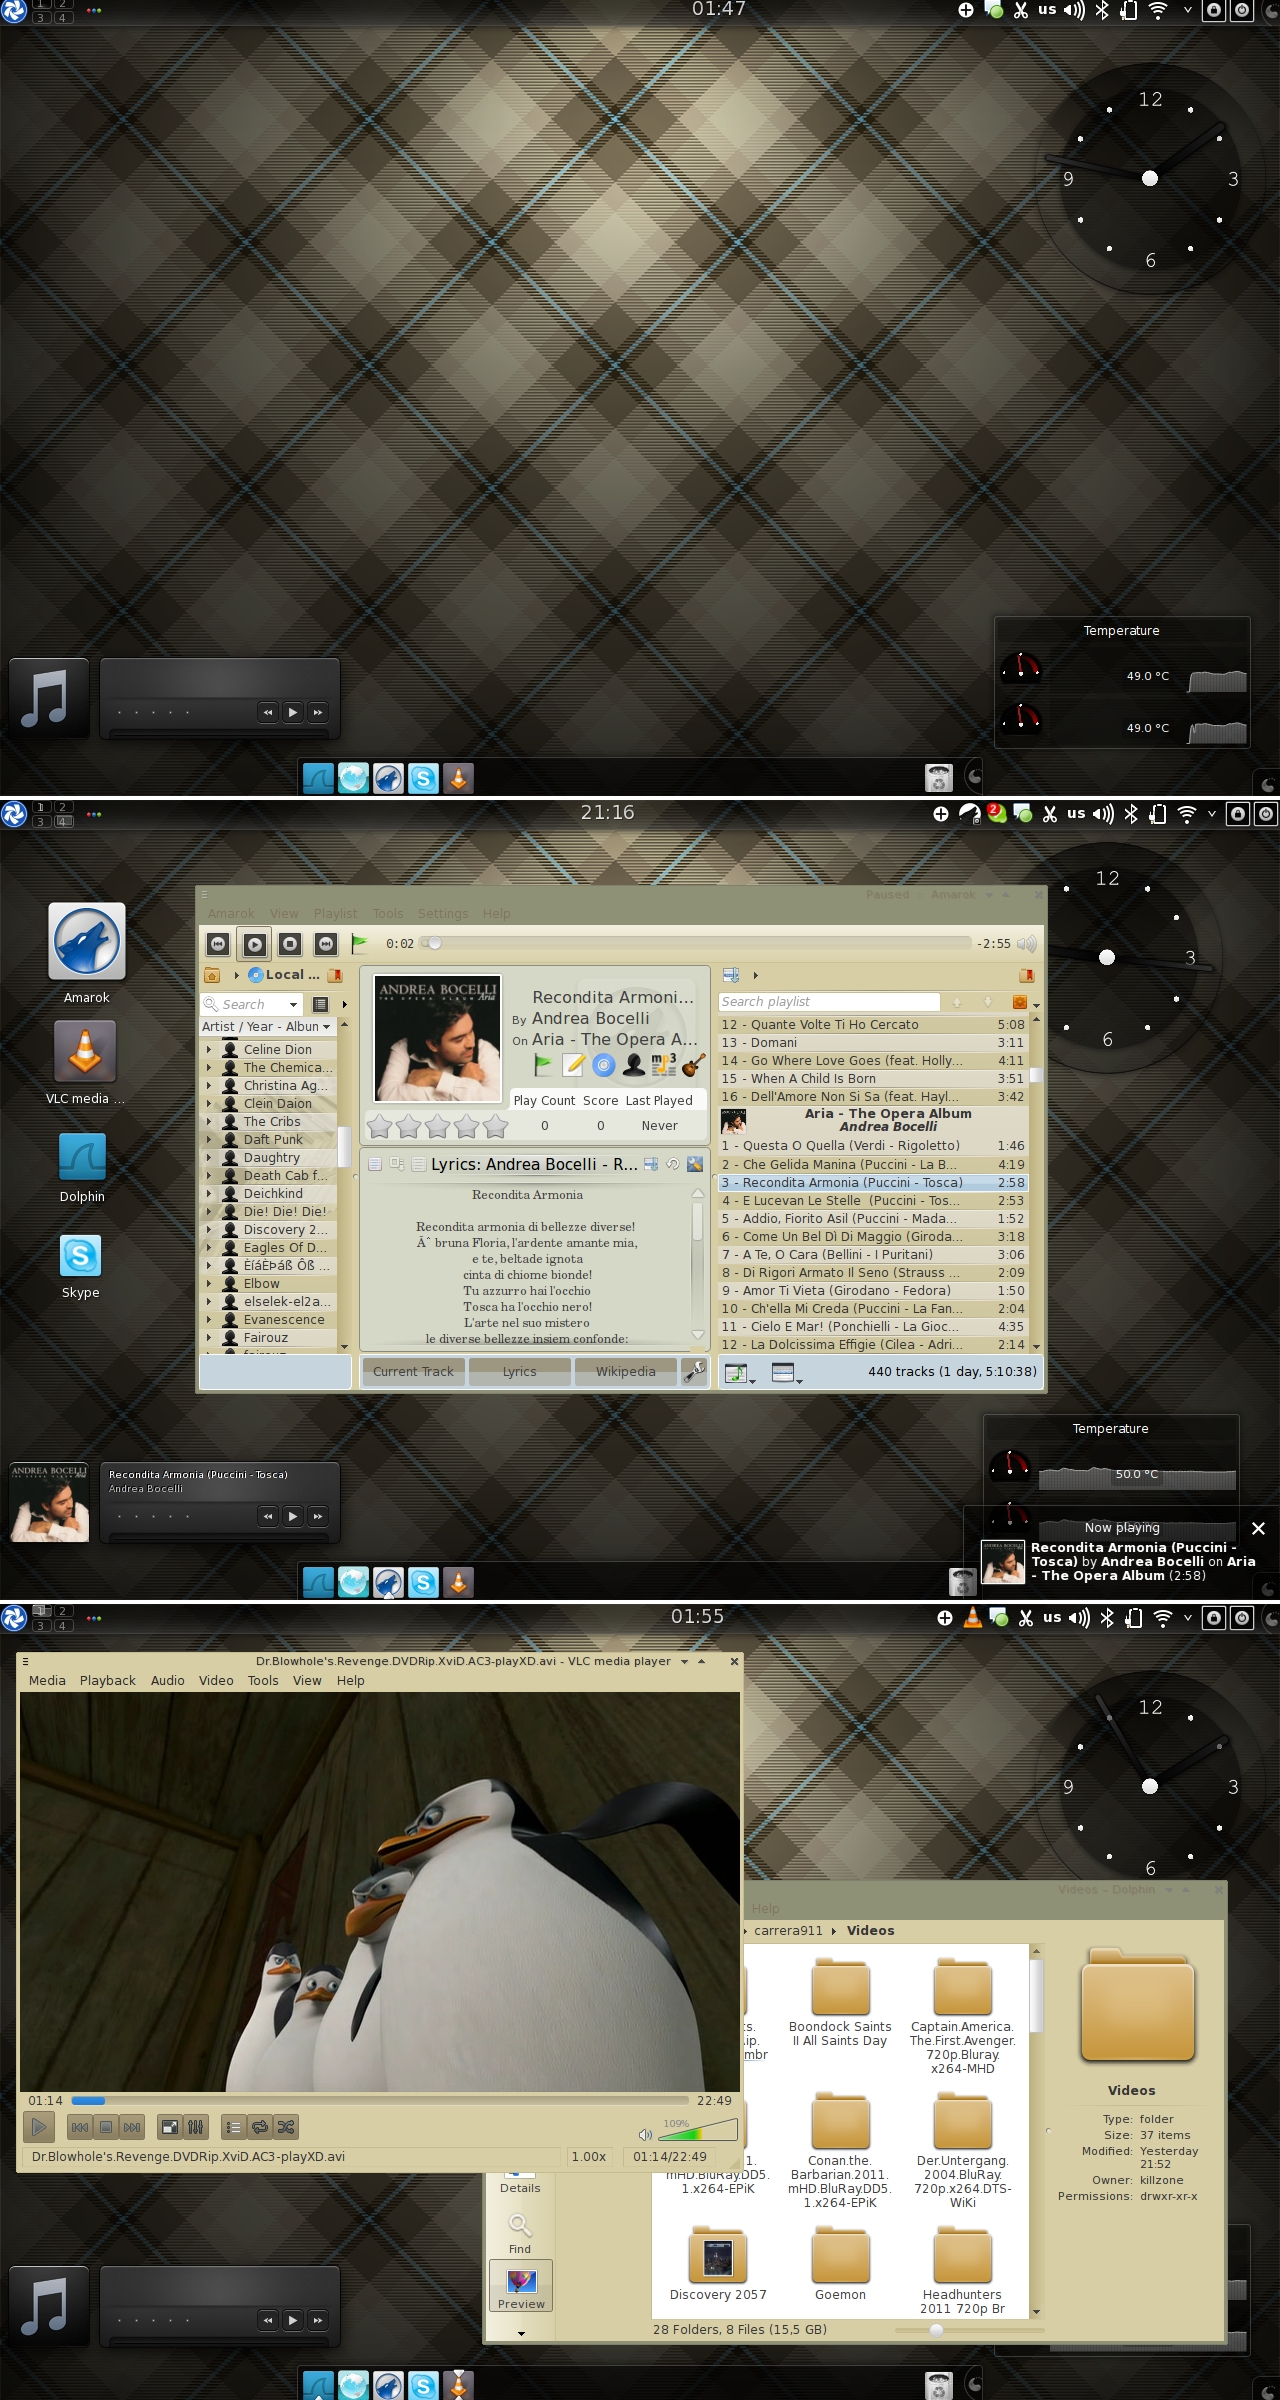
Task: Click the view-mode icon beside collection Search
Action: tap(320, 1004)
